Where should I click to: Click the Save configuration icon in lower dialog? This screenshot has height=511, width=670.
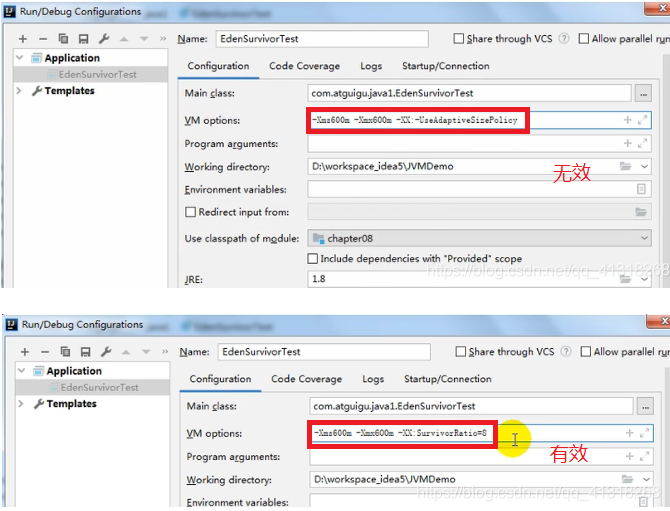click(x=85, y=352)
